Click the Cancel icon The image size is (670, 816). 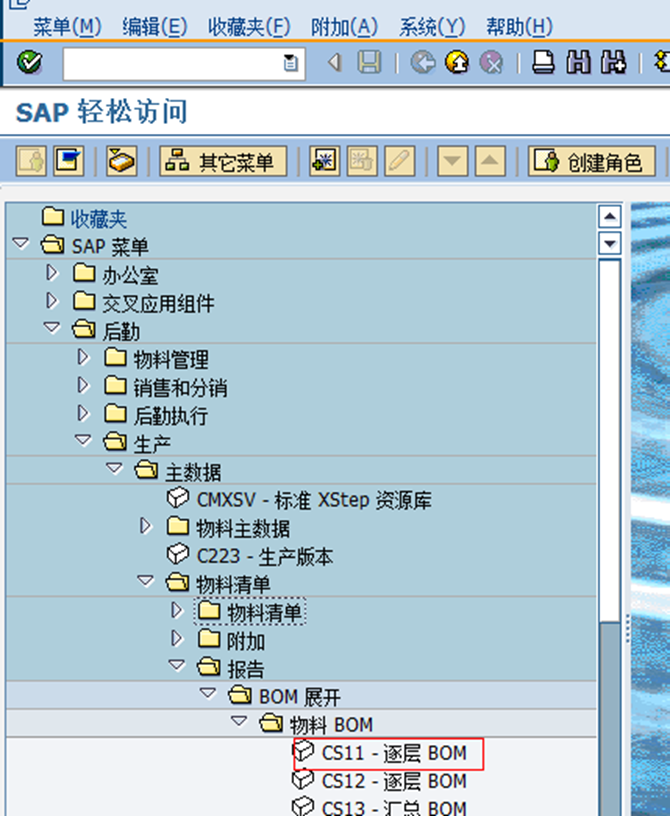pos(491,62)
